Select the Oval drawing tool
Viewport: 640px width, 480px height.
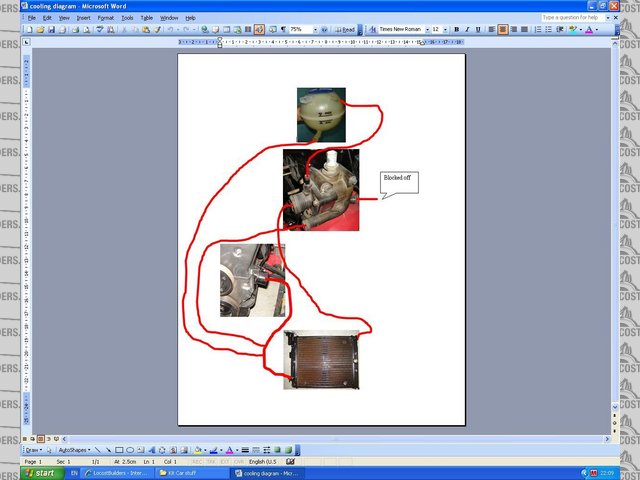tap(130, 450)
